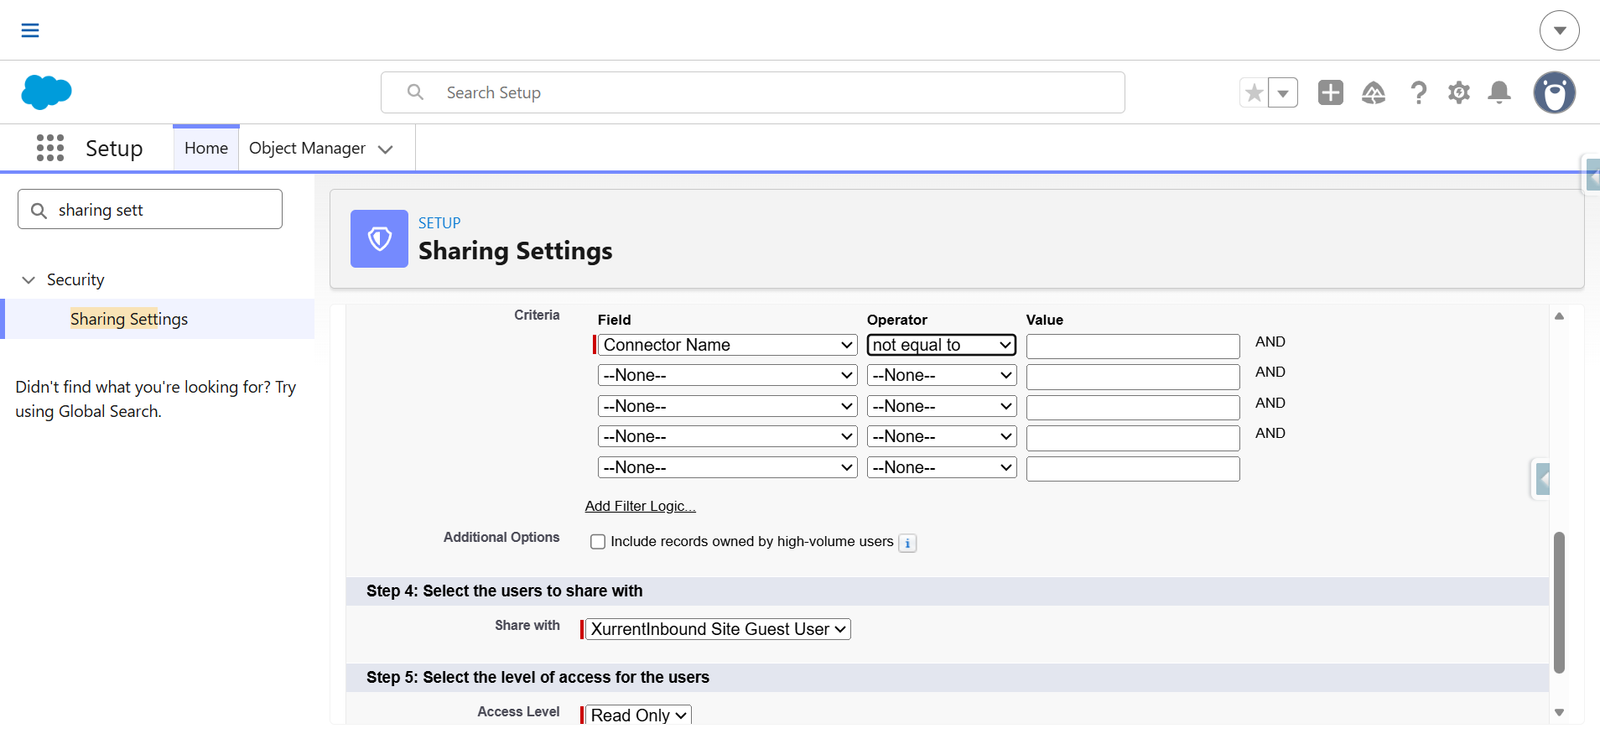Viewport: 1600px width, 740px height.
Task: Click the first criteria Value field
Action: click(1133, 346)
